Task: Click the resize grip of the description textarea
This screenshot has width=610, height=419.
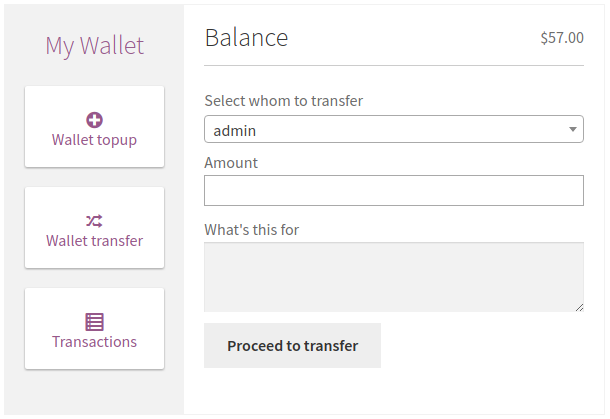Action: tap(578, 306)
